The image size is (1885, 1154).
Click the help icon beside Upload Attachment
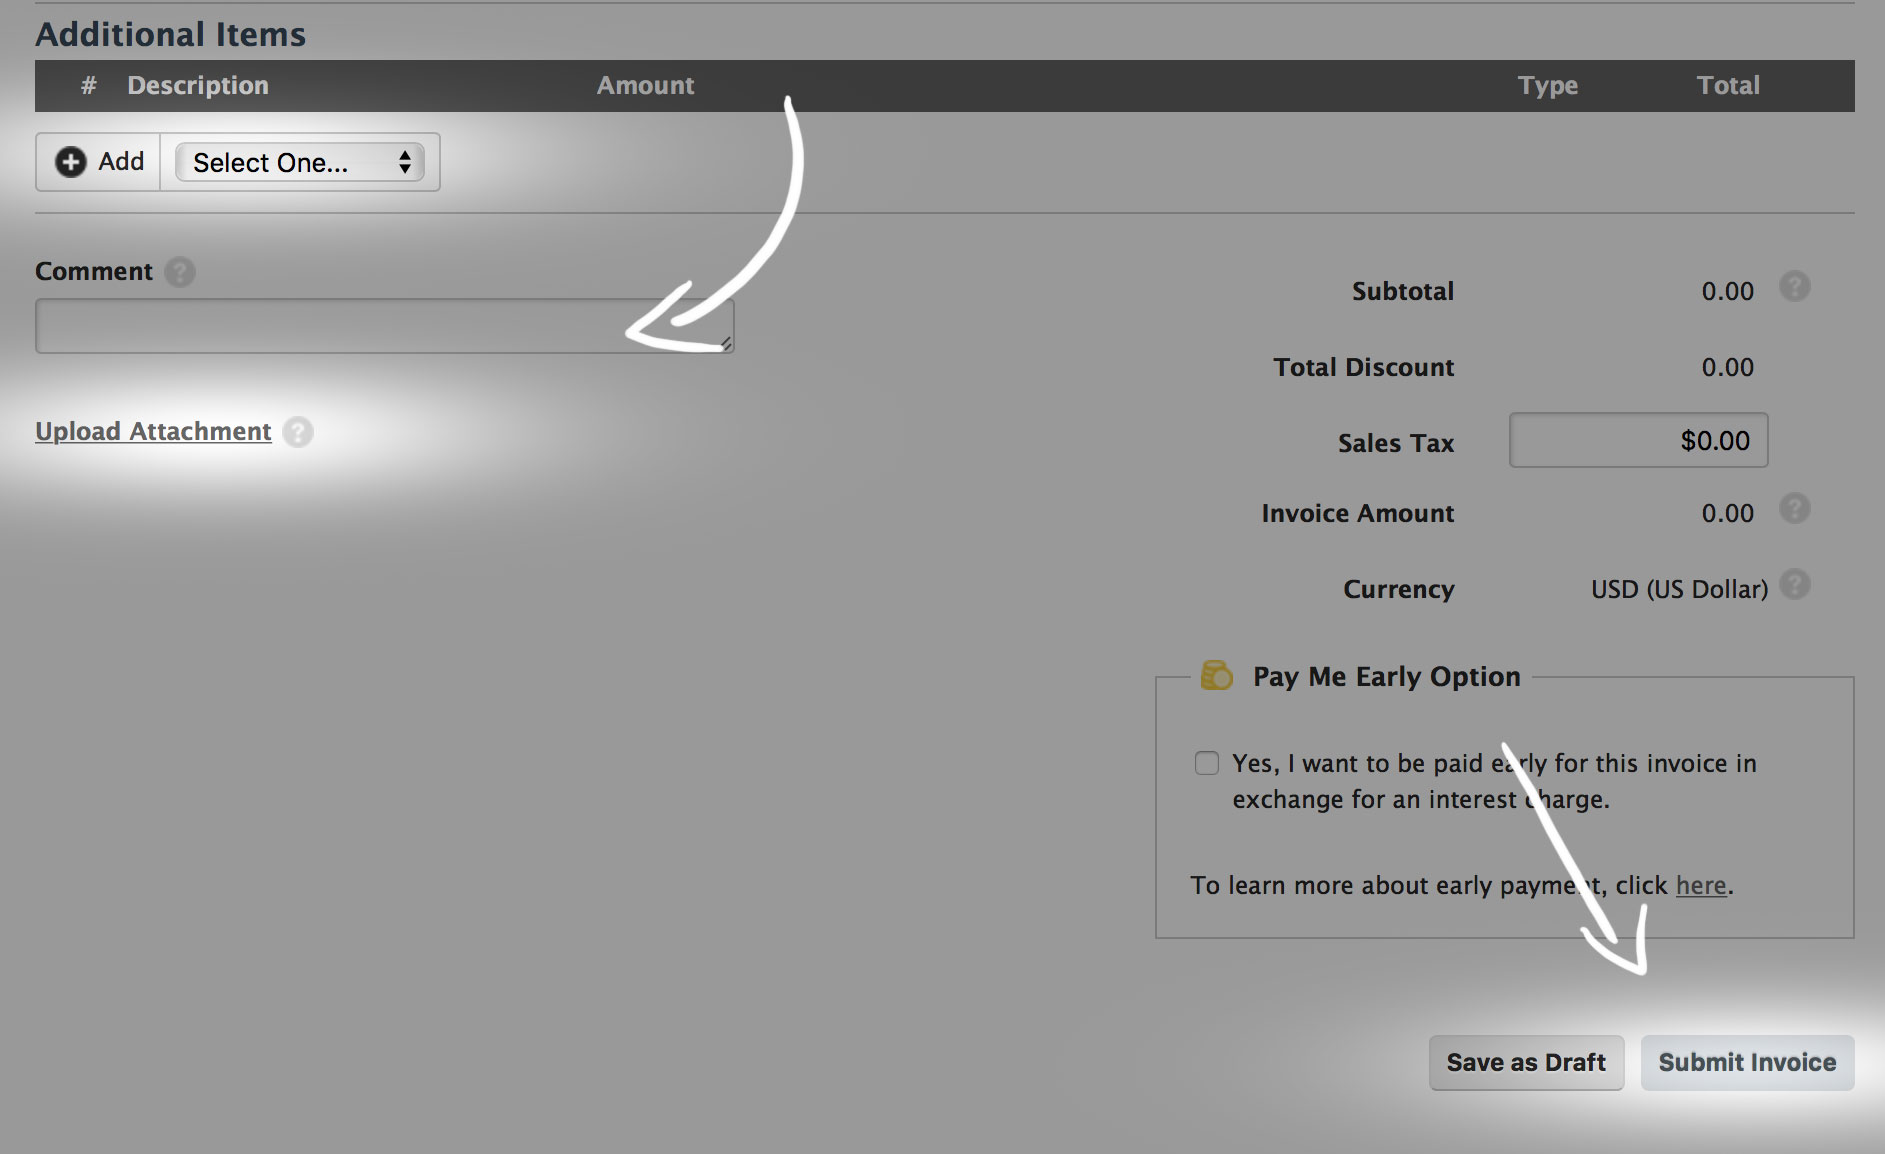tap(298, 432)
